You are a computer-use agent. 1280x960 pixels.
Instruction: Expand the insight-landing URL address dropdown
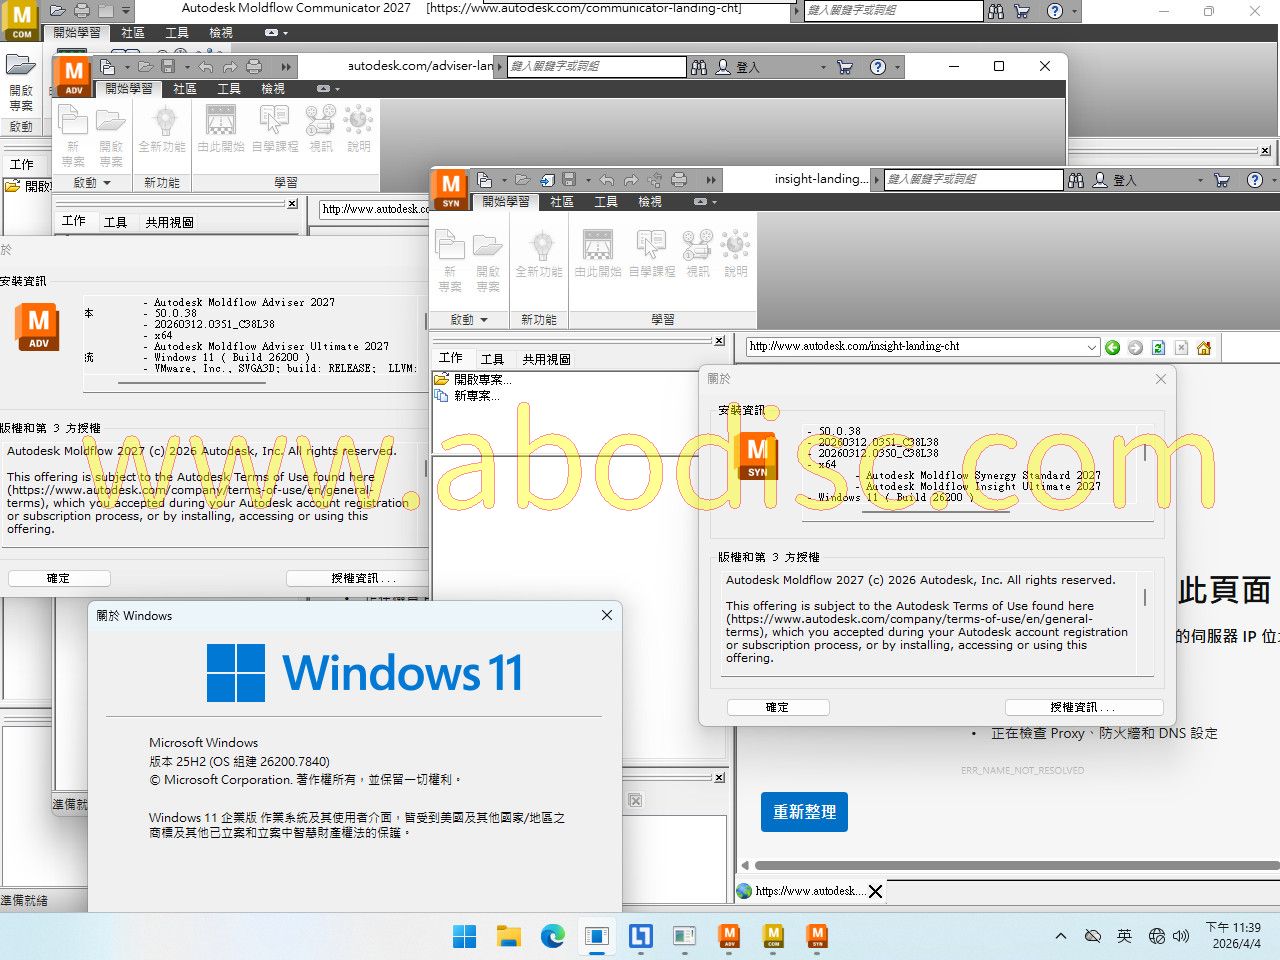1091,347
